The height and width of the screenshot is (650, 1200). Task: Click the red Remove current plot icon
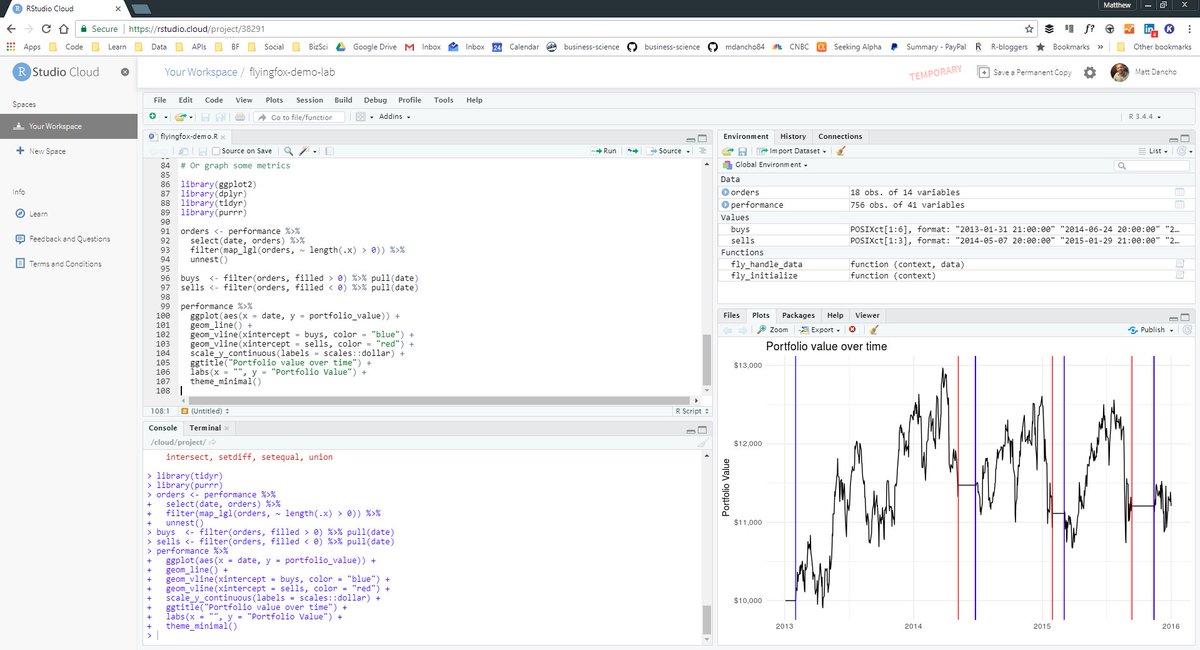point(852,329)
